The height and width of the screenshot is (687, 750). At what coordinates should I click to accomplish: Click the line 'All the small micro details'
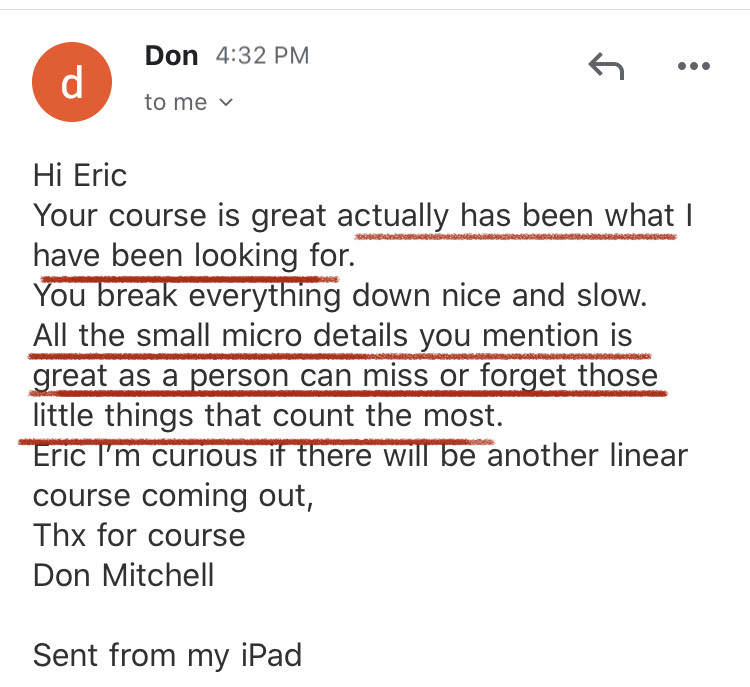(333, 335)
